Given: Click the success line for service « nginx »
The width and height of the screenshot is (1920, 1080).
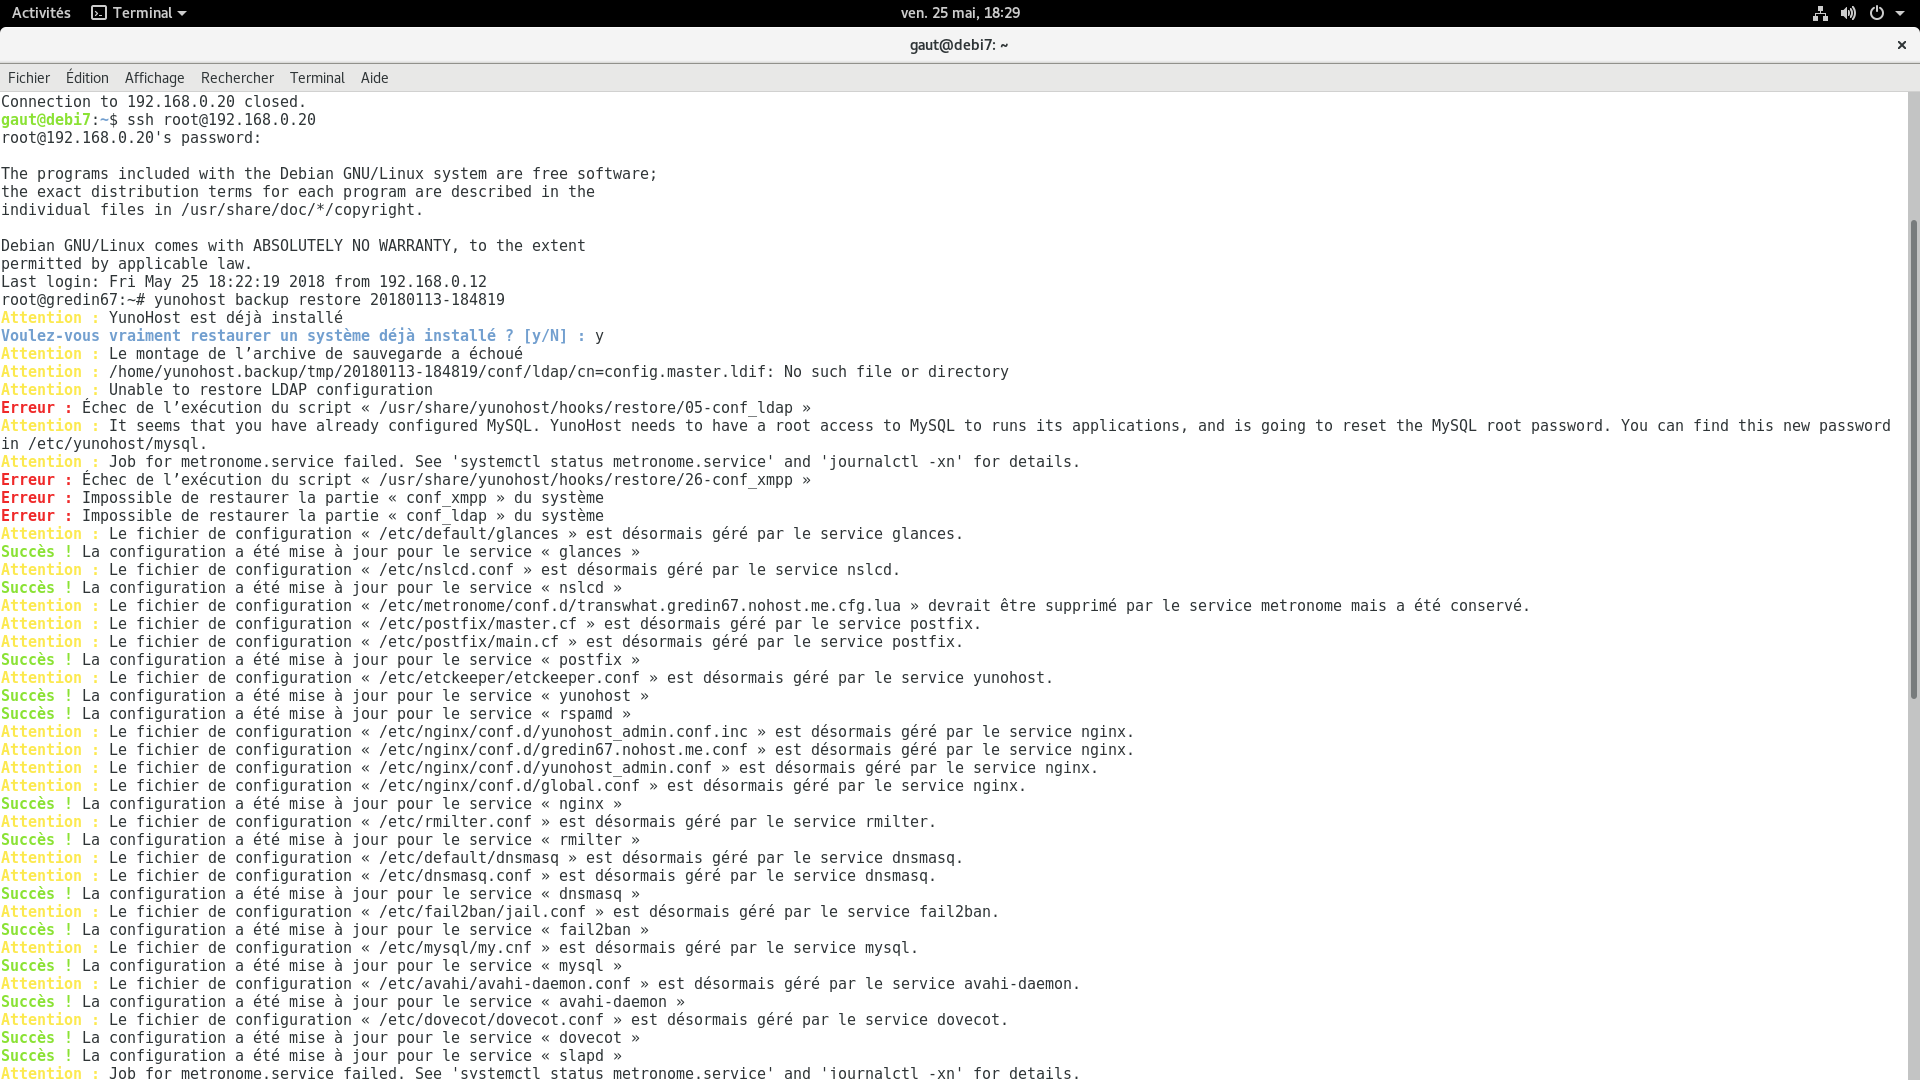Looking at the screenshot, I should pos(311,804).
